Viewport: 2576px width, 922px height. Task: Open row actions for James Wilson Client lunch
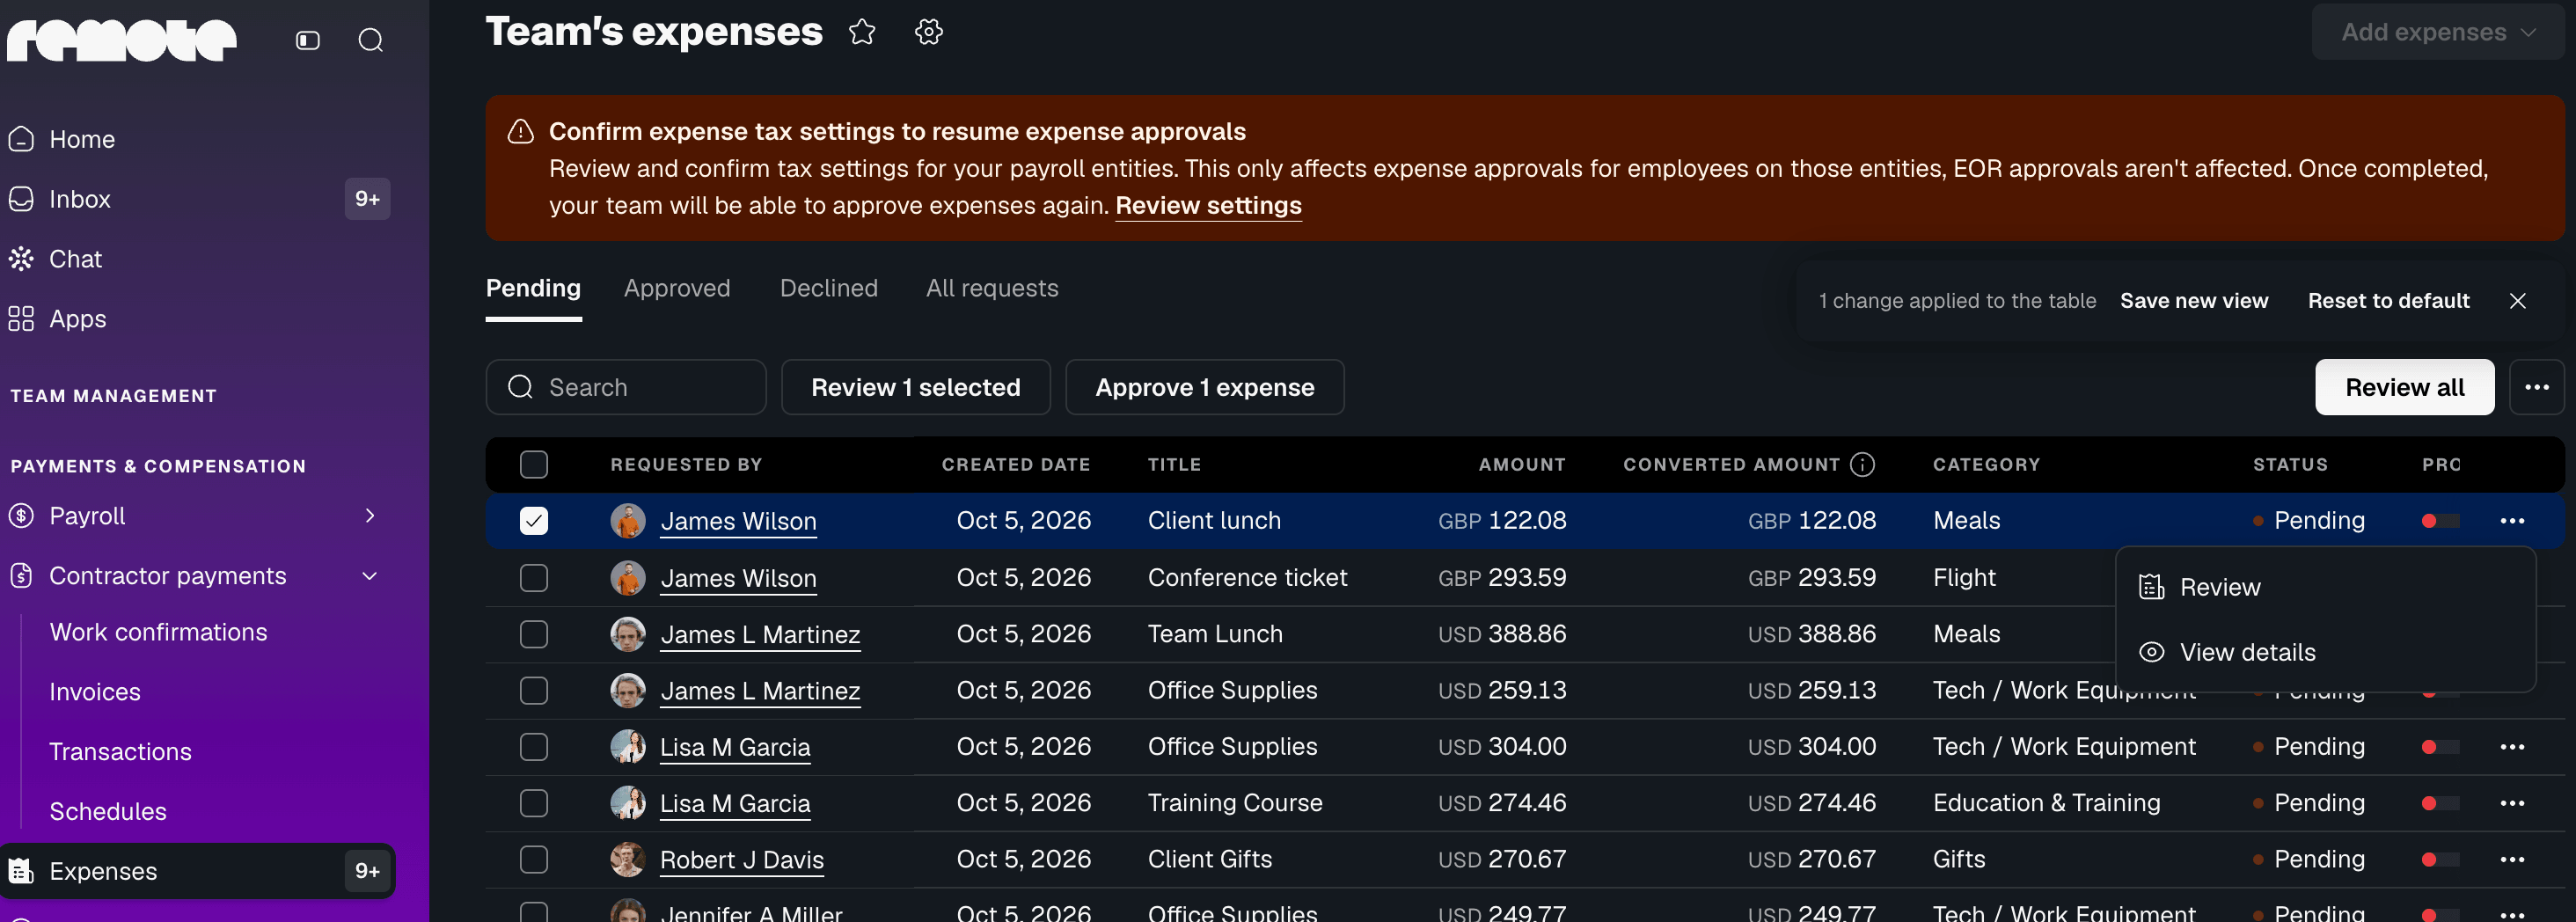pos(2512,521)
